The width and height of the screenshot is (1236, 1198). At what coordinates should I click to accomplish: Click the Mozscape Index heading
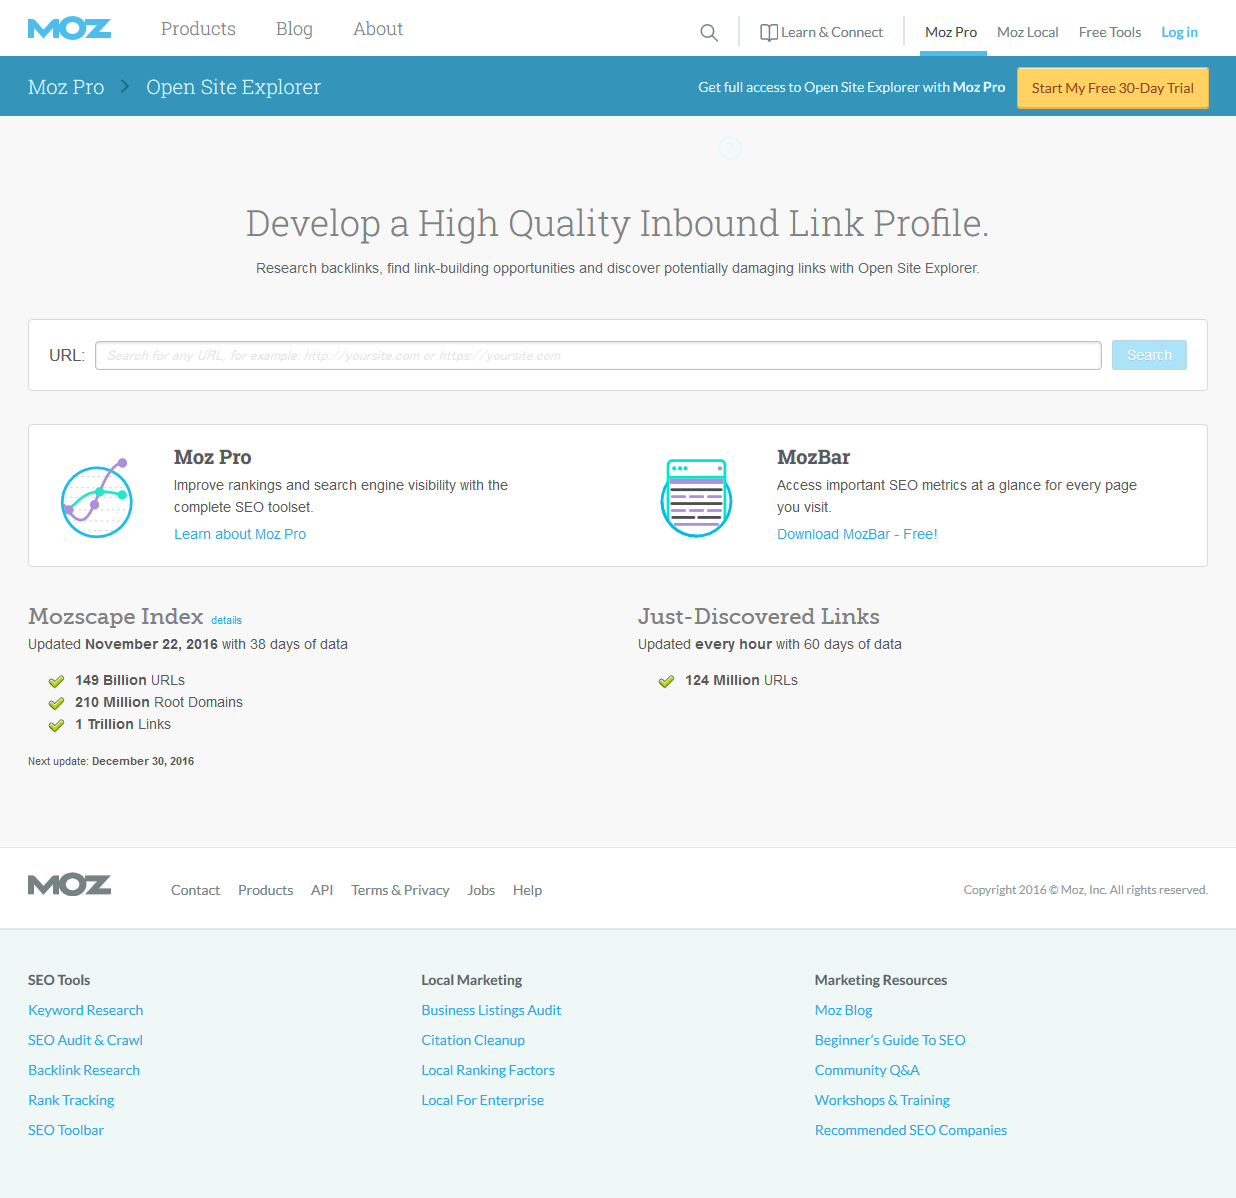click(x=116, y=616)
